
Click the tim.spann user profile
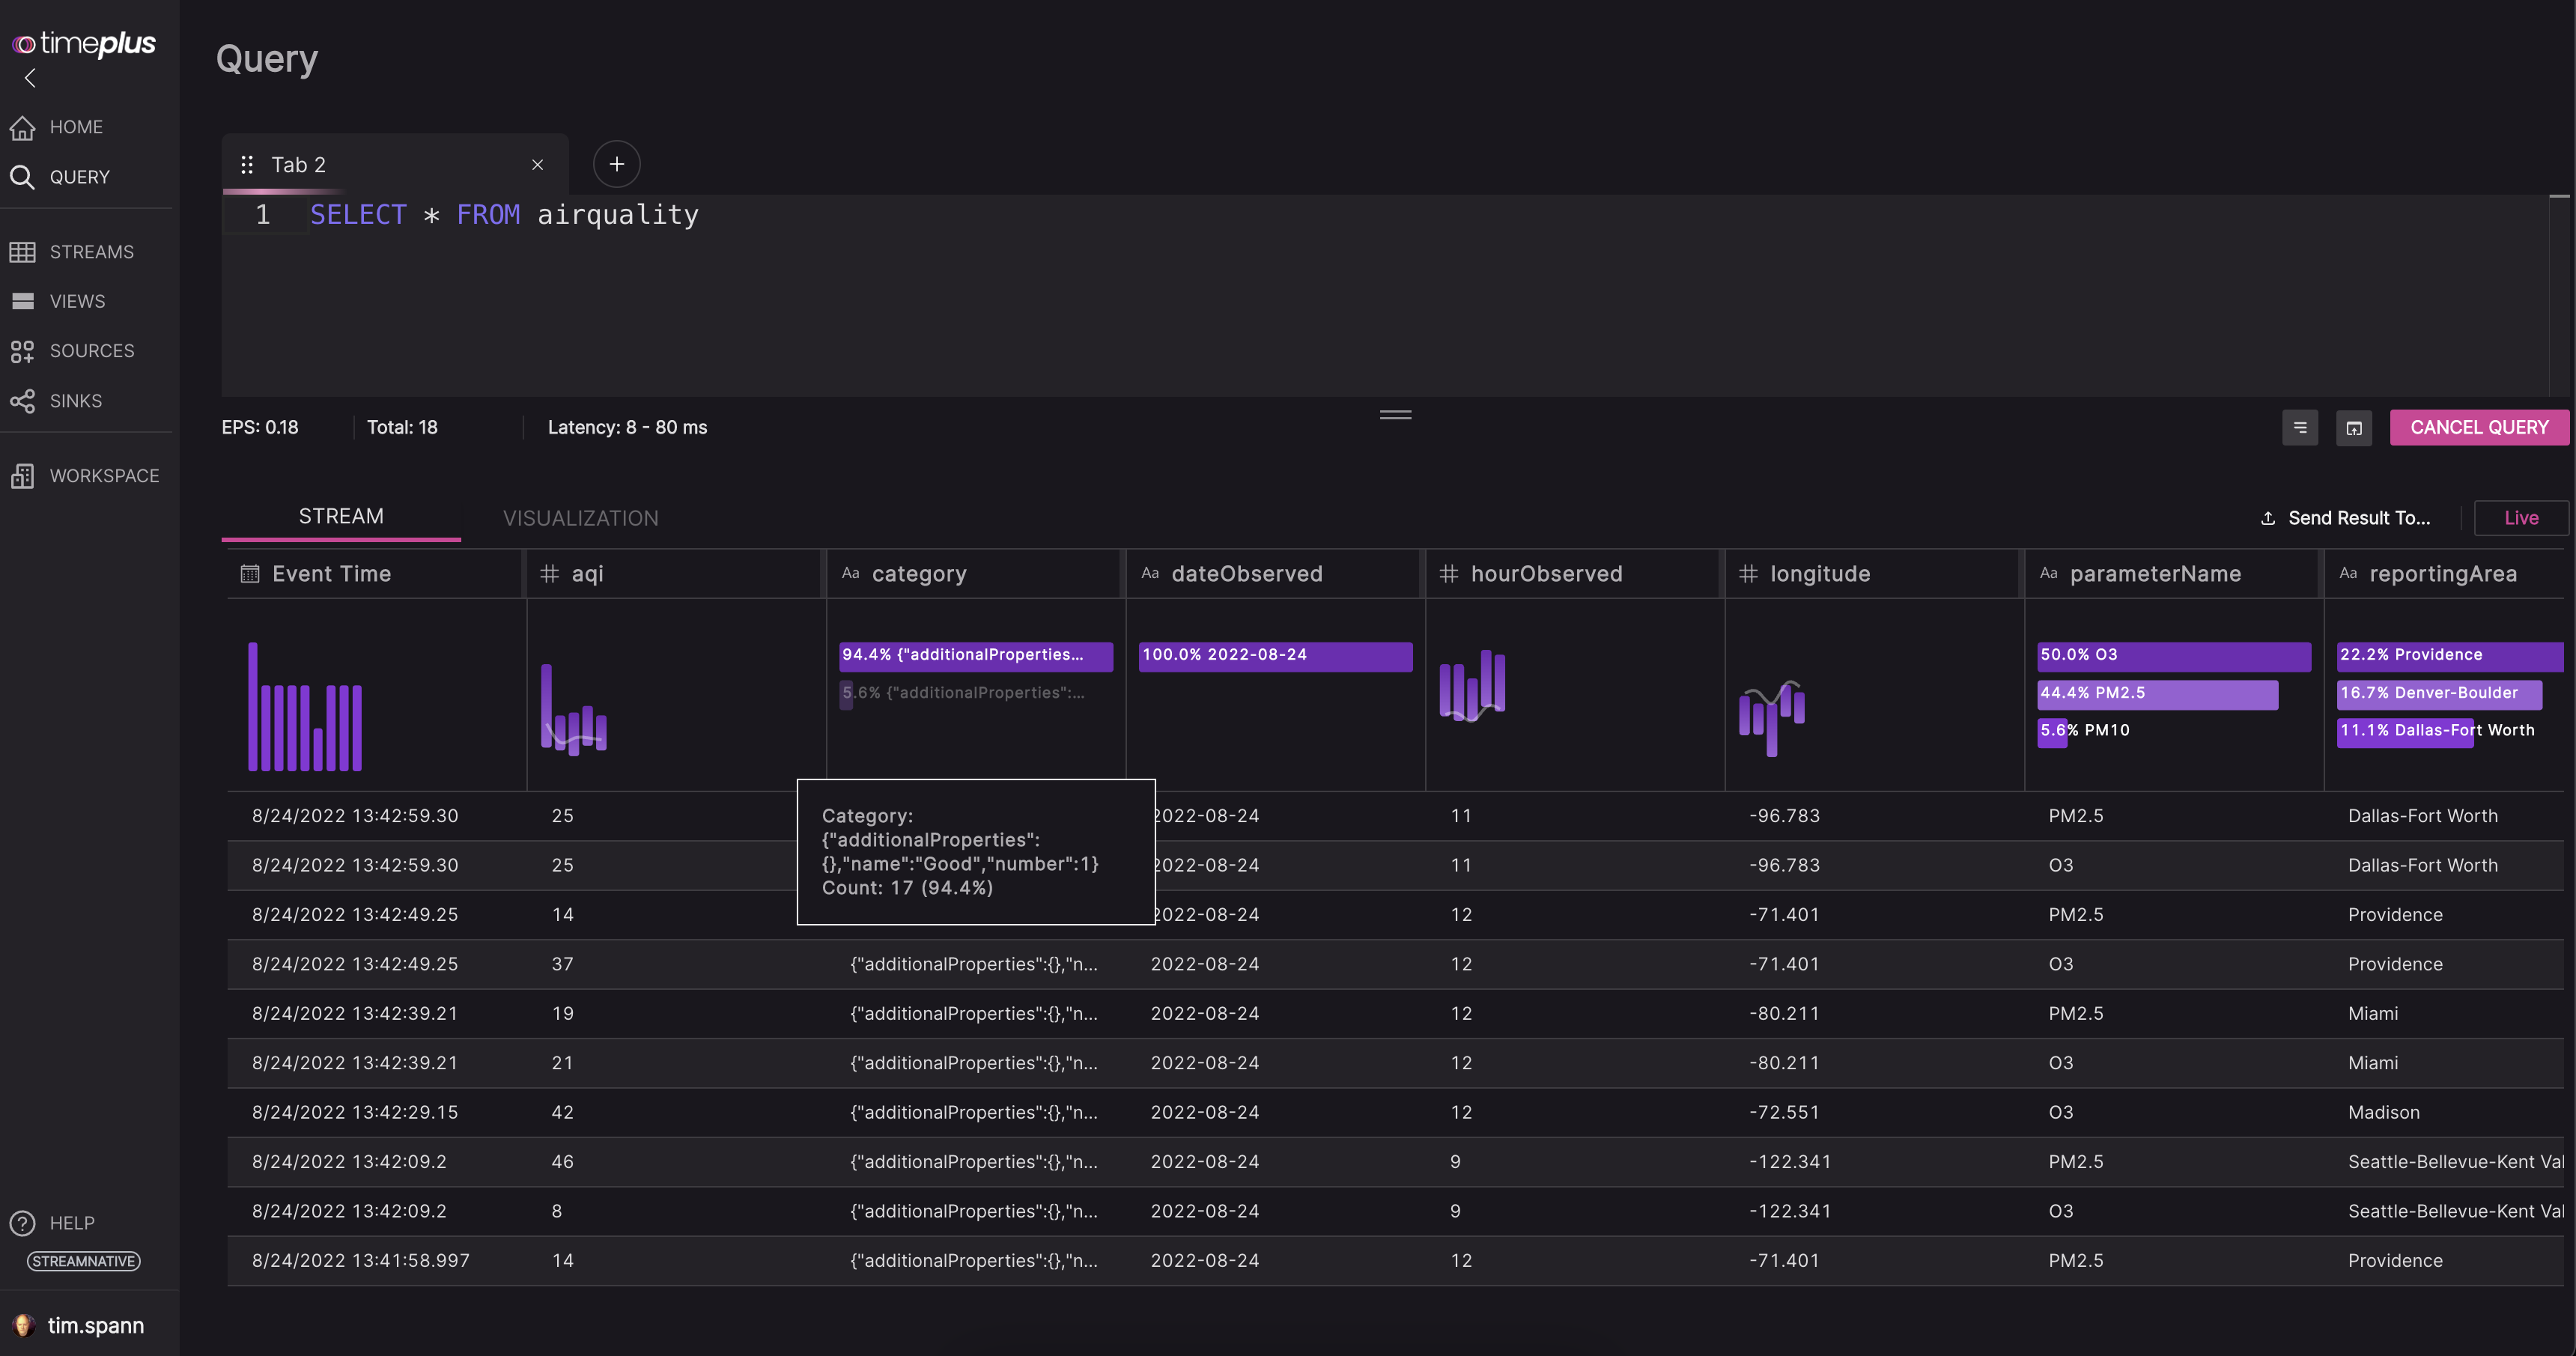pos(95,1325)
